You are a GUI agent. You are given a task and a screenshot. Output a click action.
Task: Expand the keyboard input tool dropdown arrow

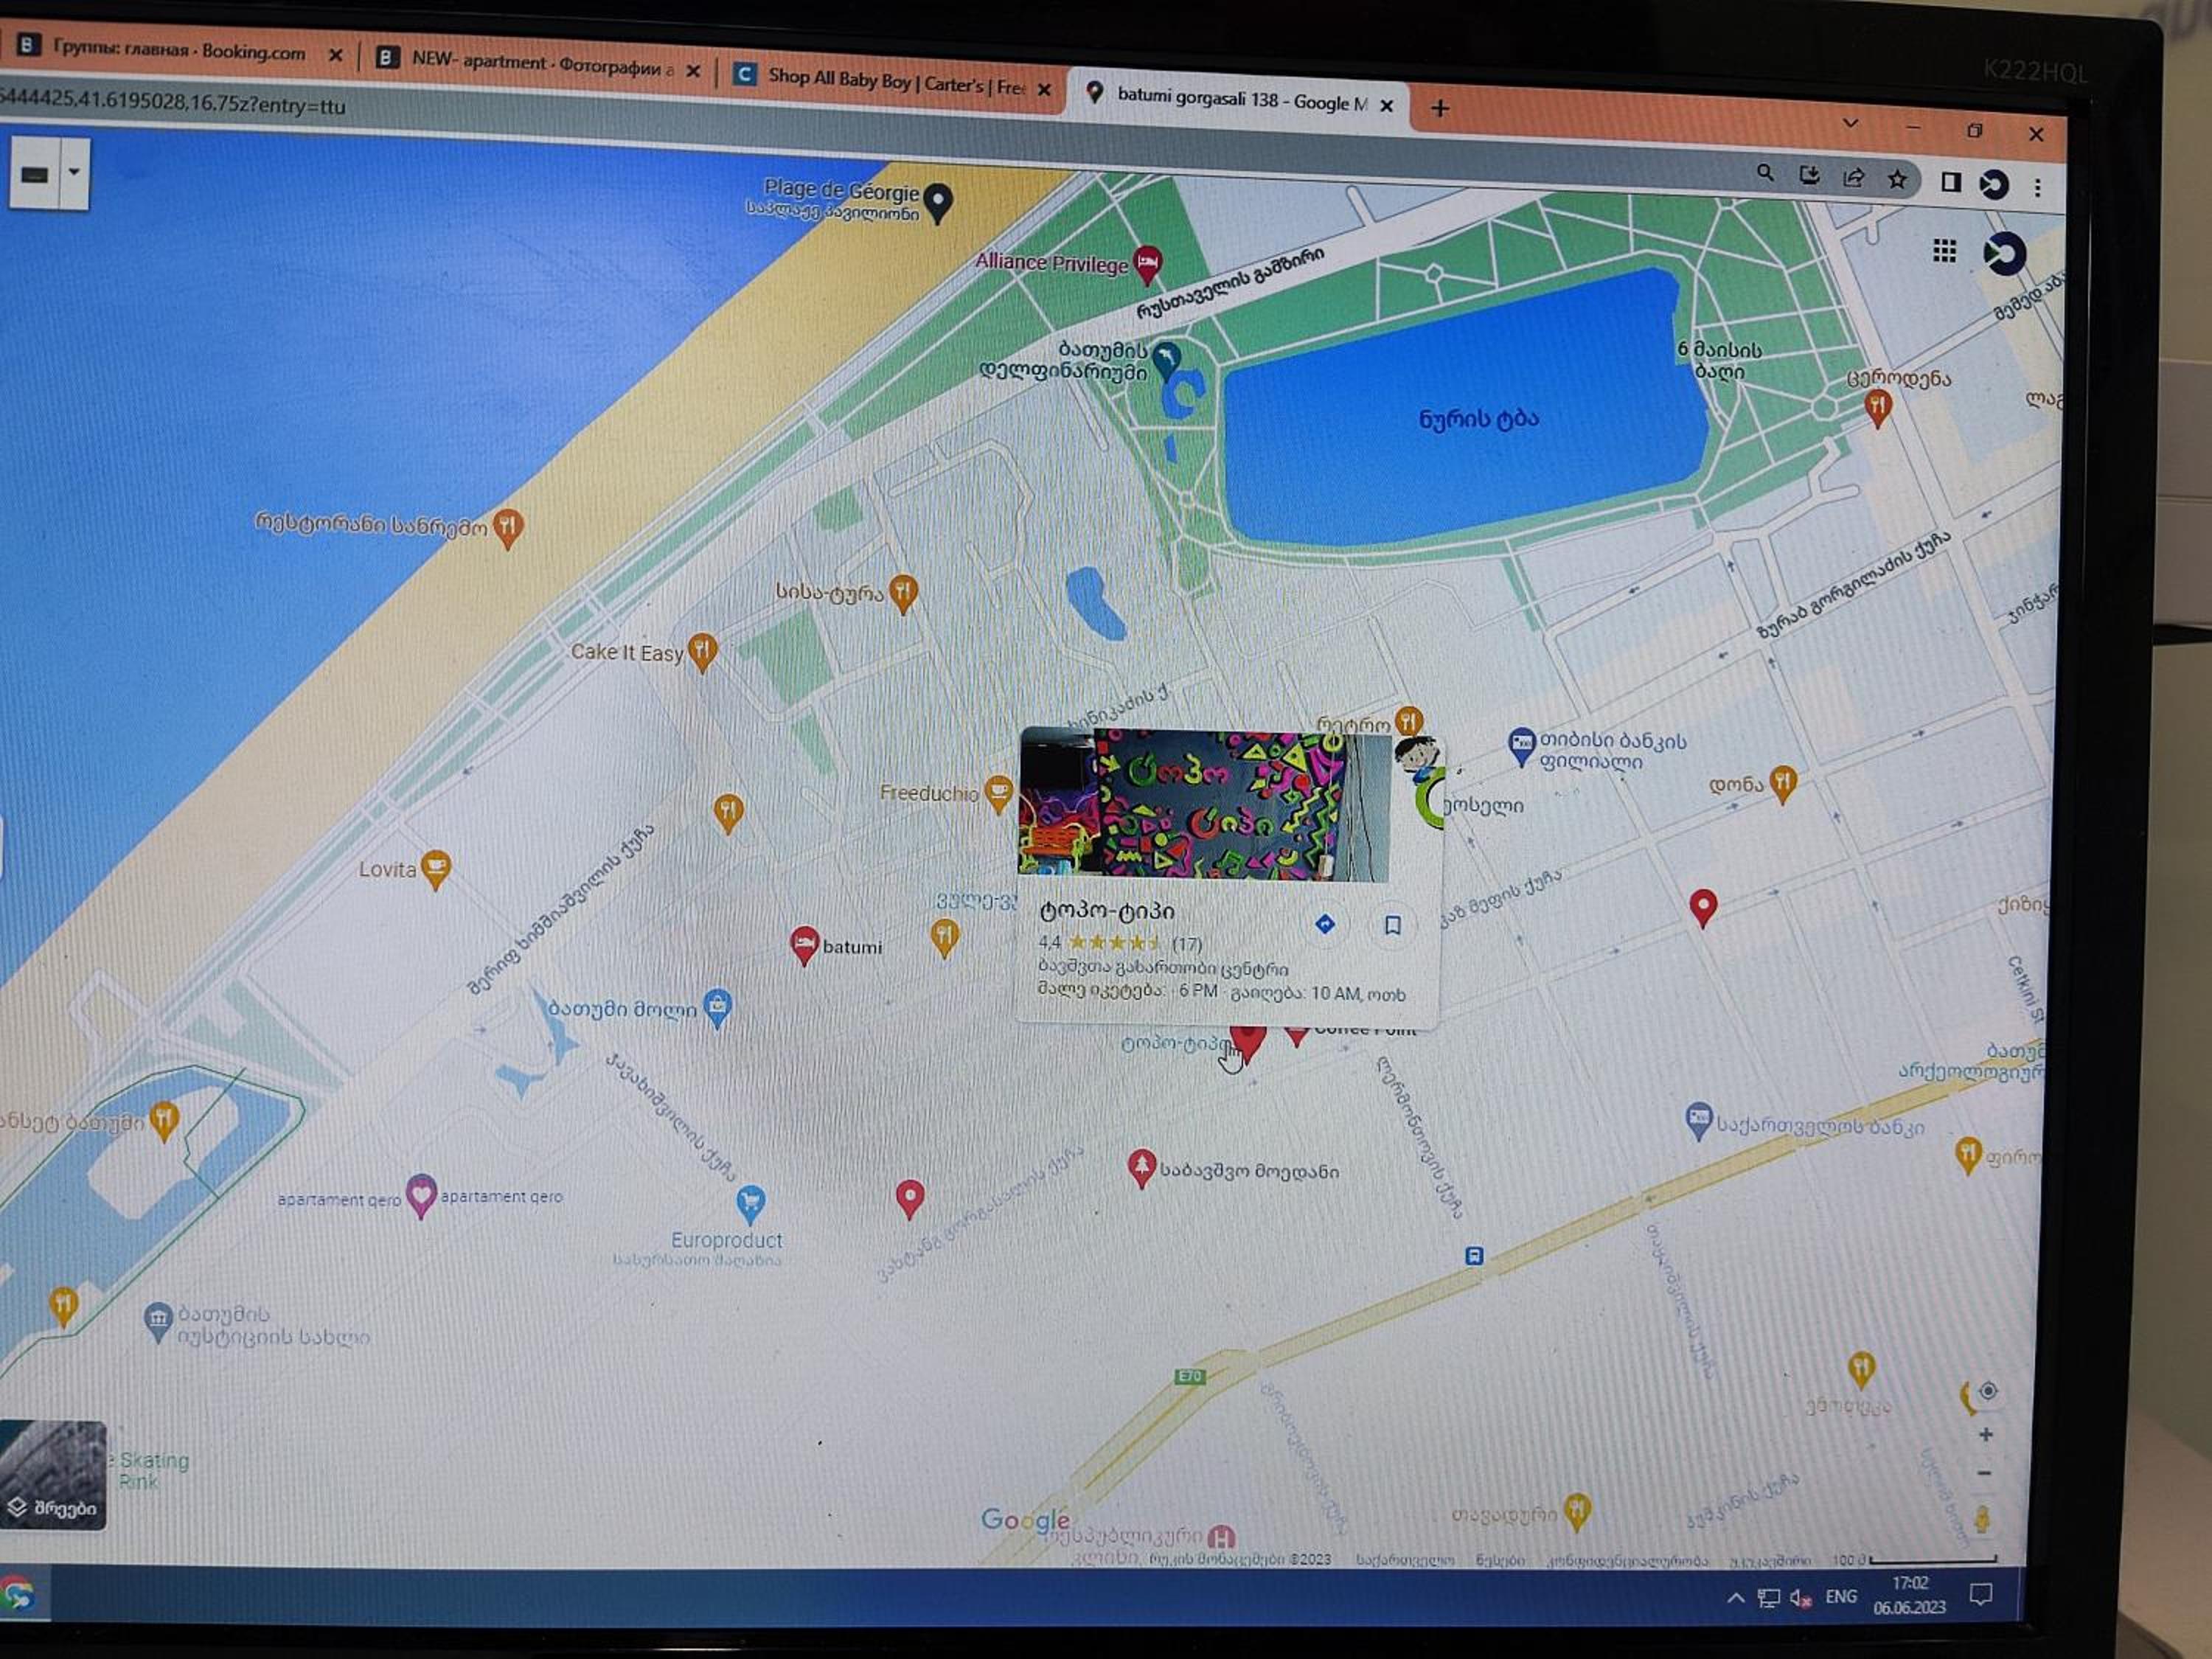[x=74, y=172]
